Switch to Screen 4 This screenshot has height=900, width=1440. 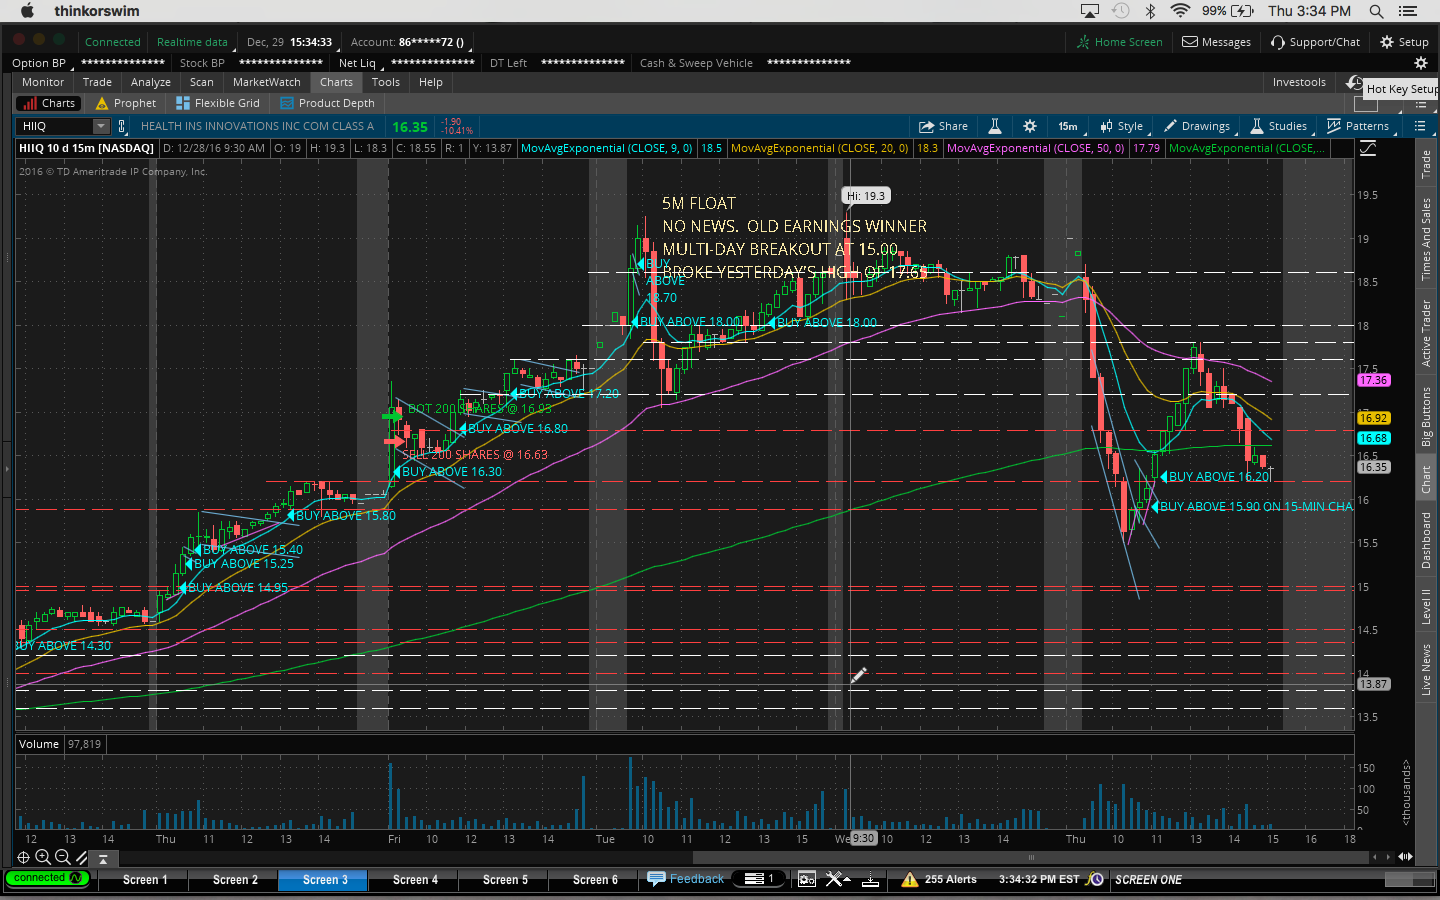click(x=415, y=880)
